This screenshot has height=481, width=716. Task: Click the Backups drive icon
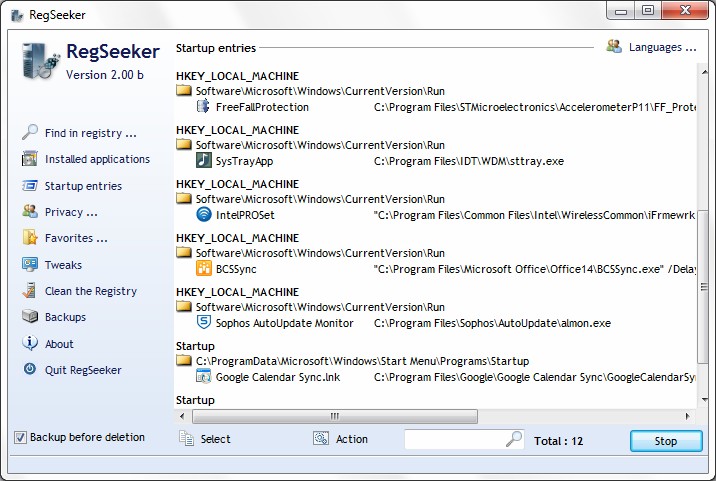[30, 317]
